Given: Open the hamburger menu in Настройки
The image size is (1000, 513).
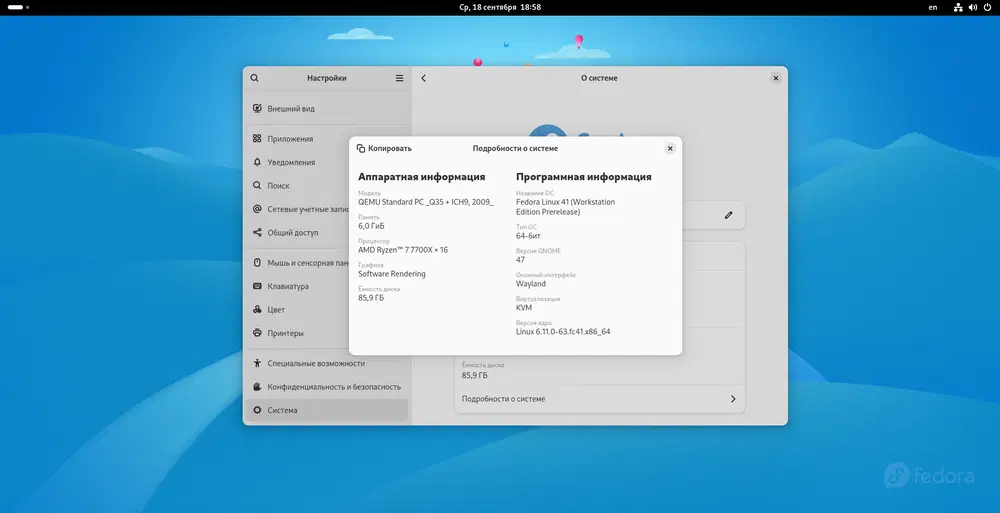Looking at the screenshot, I should [x=399, y=78].
